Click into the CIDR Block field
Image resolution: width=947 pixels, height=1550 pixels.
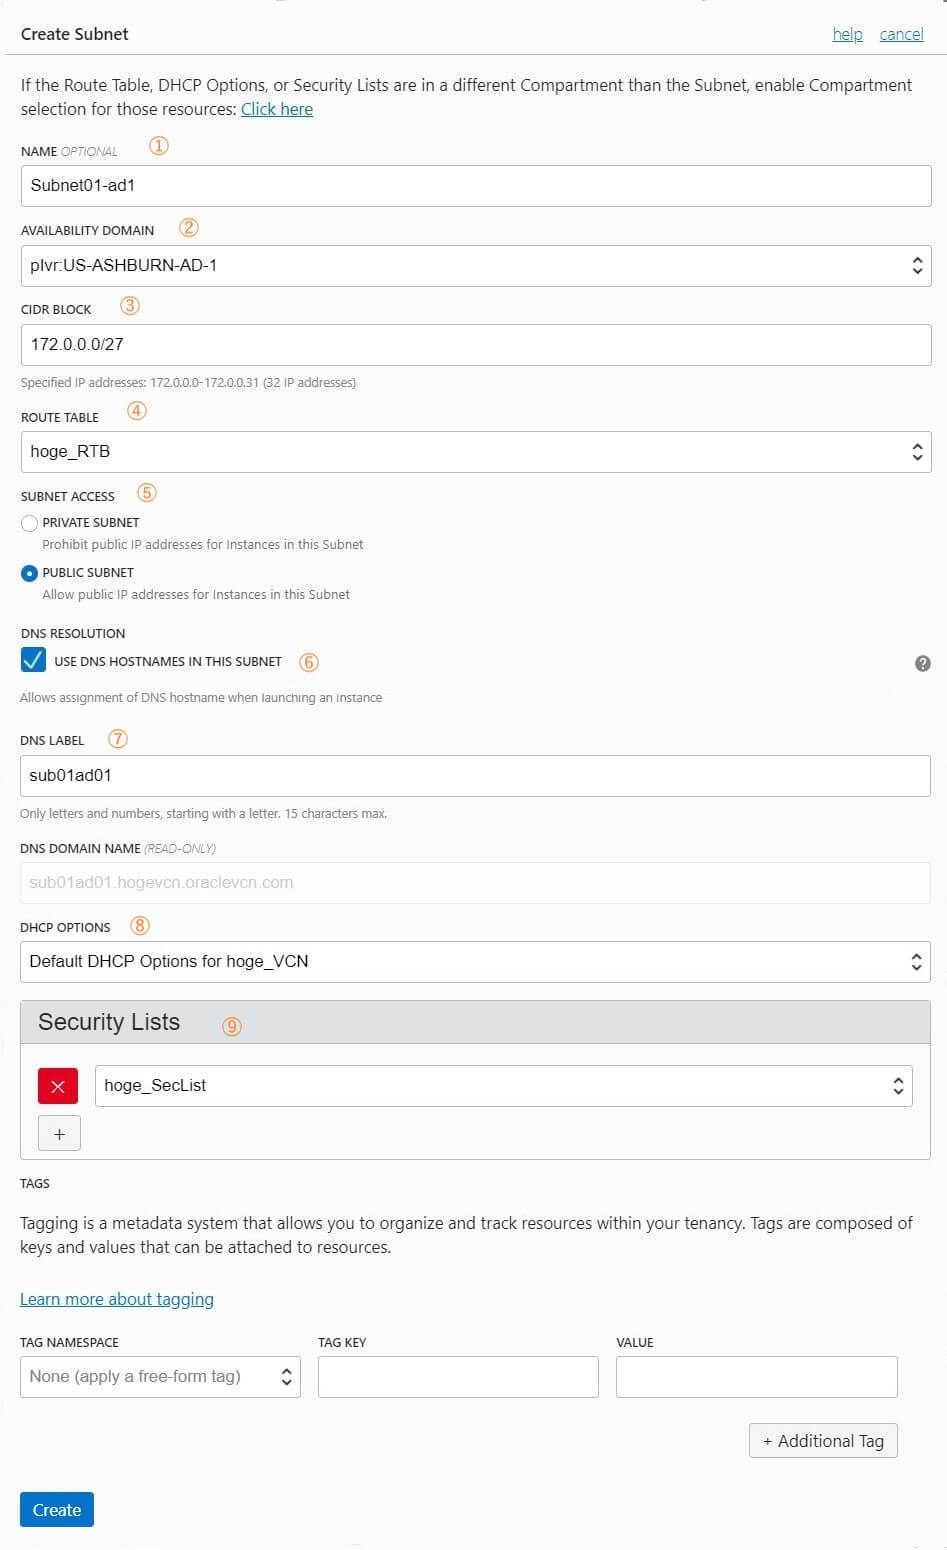click(x=476, y=345)
